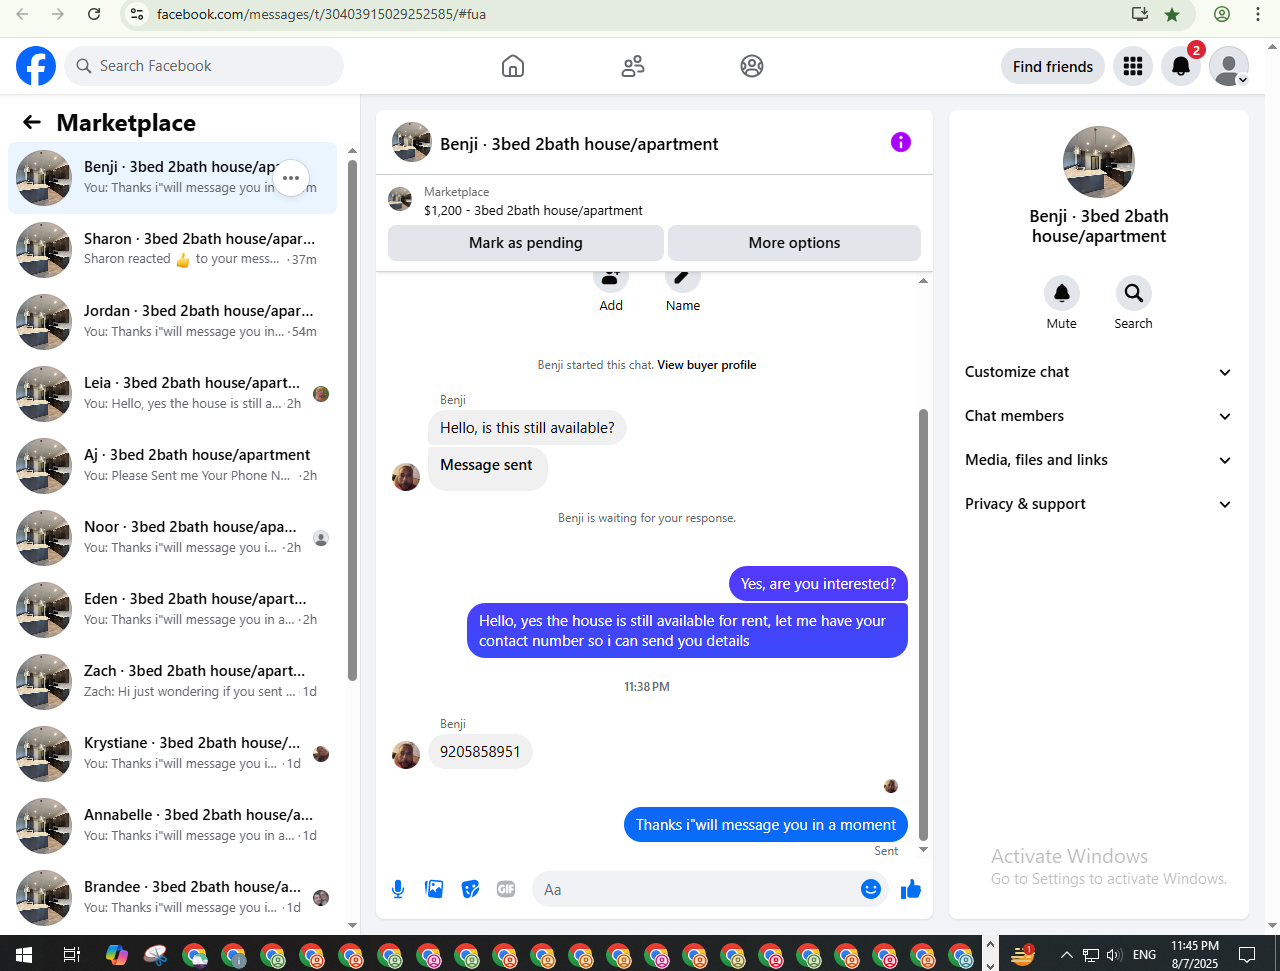Open the three-dot options on Benji conversation
The image size is (1280, 971).
click(x=291, y=178)
